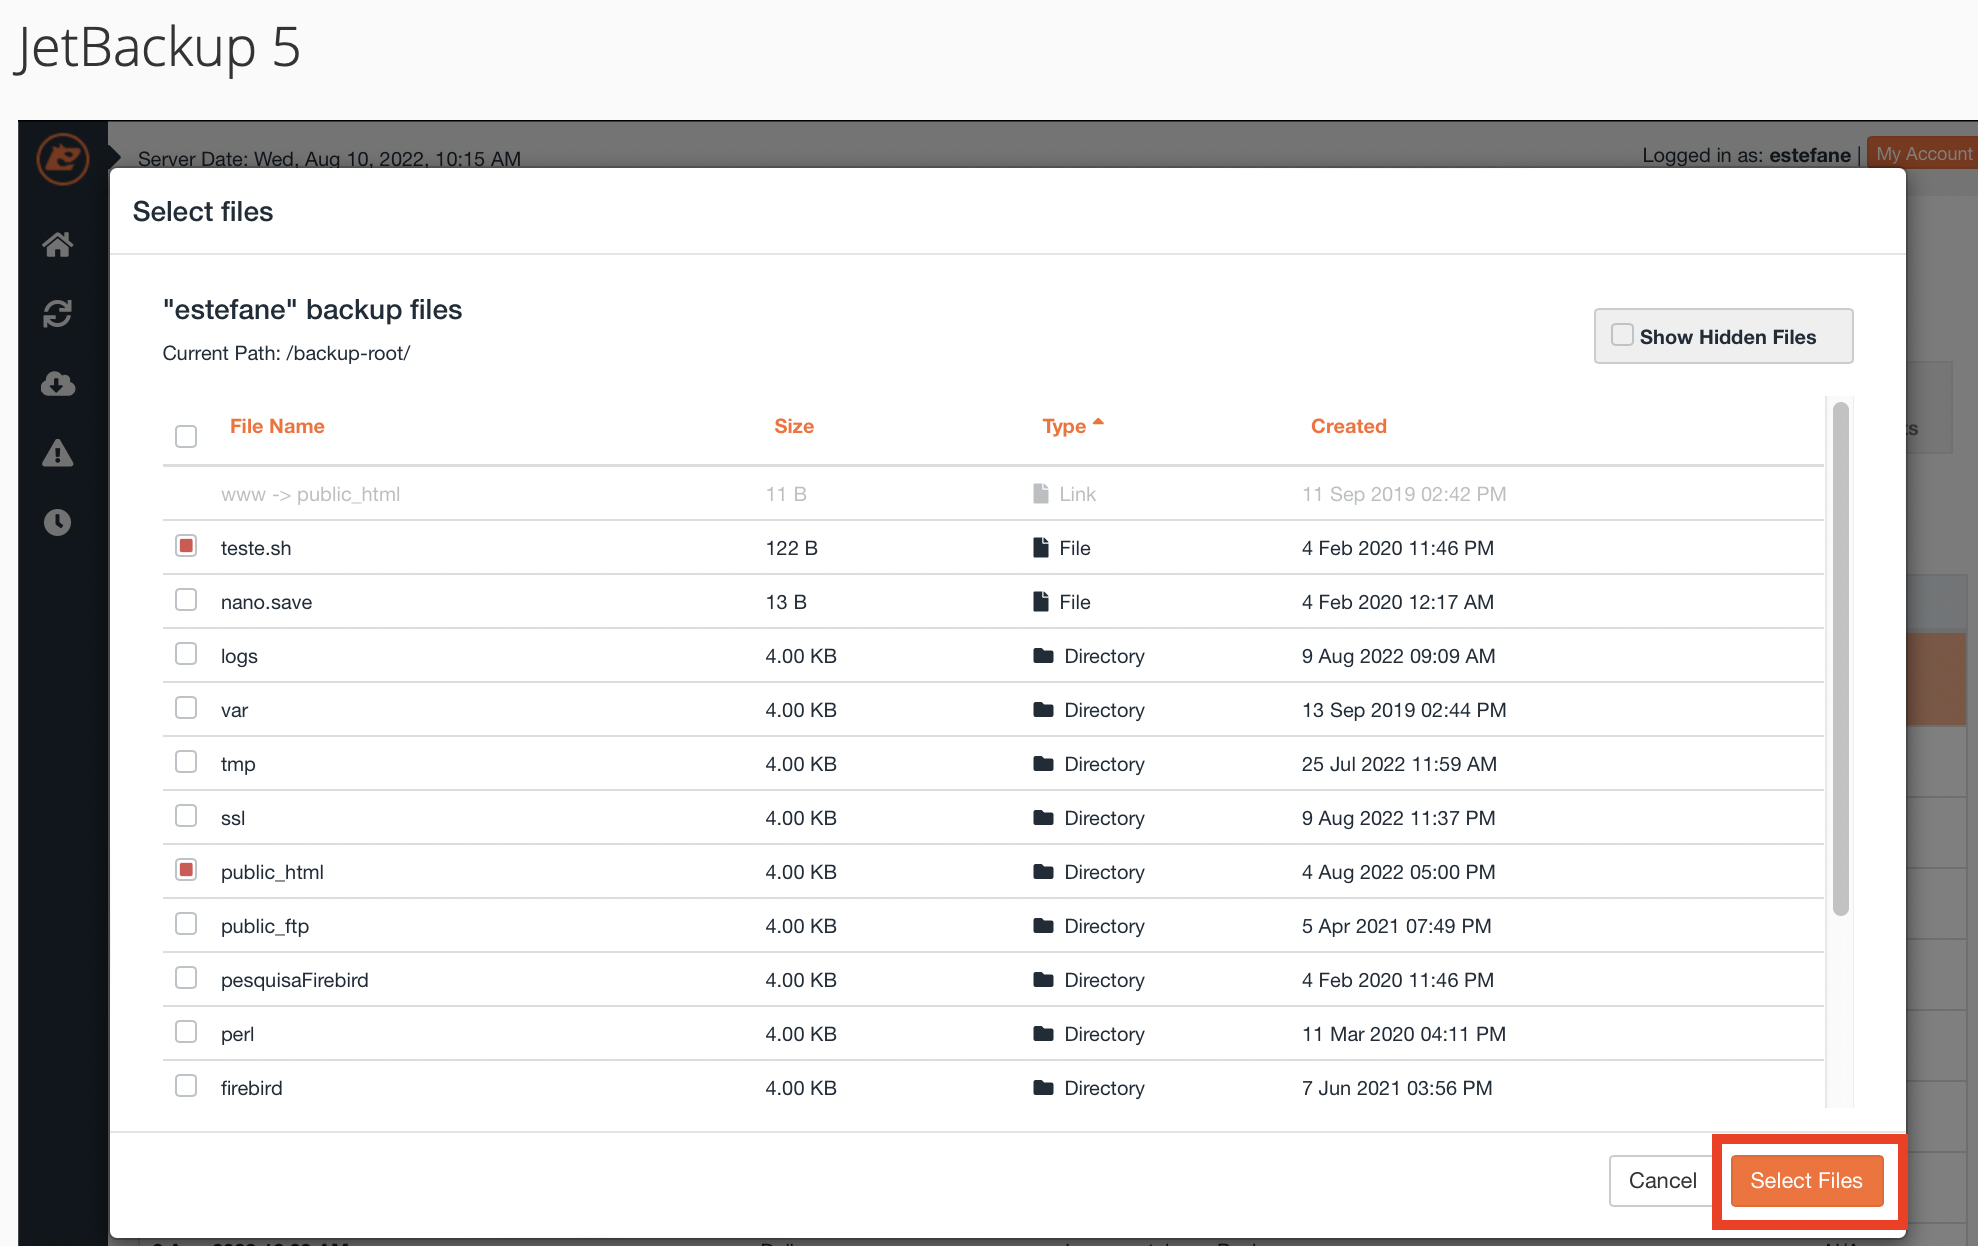The height and width of the screenshot is (1246, 1978).
Task: Click the ssl directory name
Action: point(233,818)
